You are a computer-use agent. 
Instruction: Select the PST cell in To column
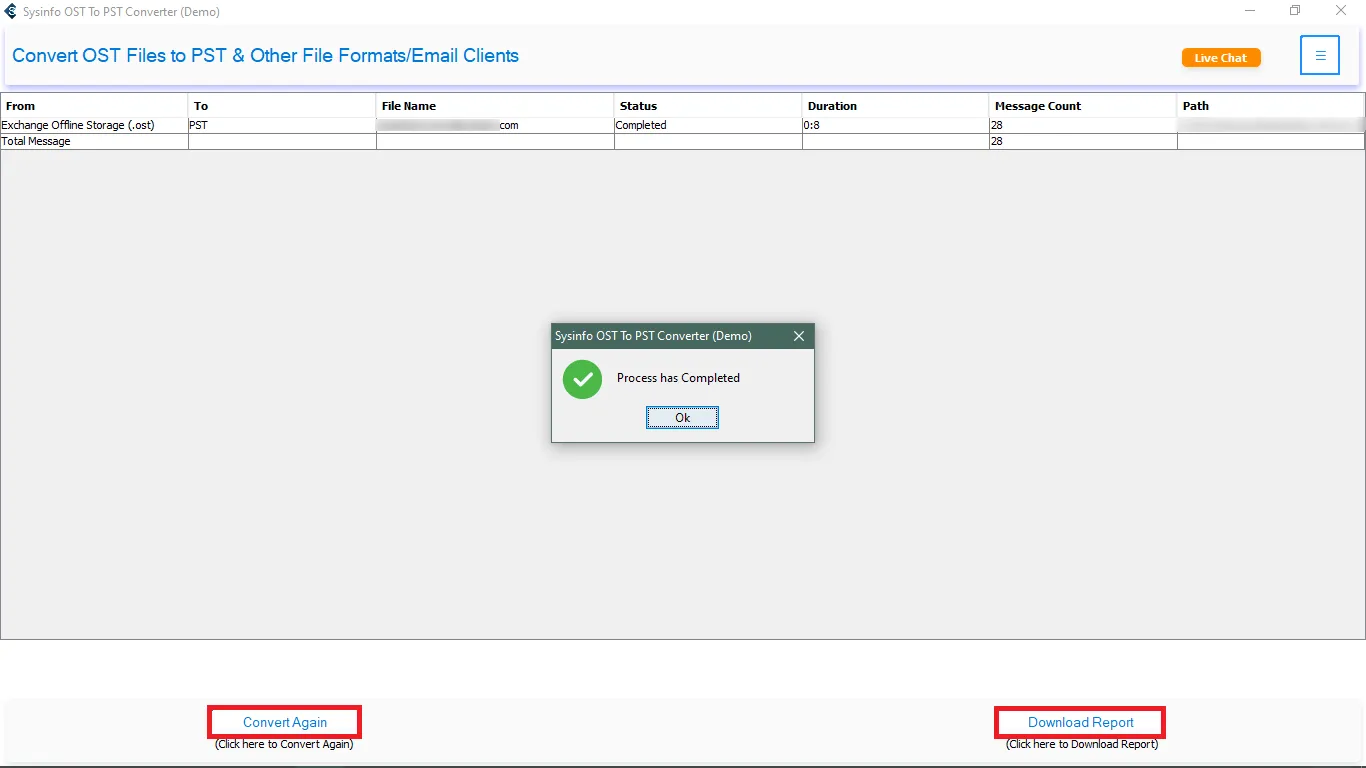(x=282, y=126)
